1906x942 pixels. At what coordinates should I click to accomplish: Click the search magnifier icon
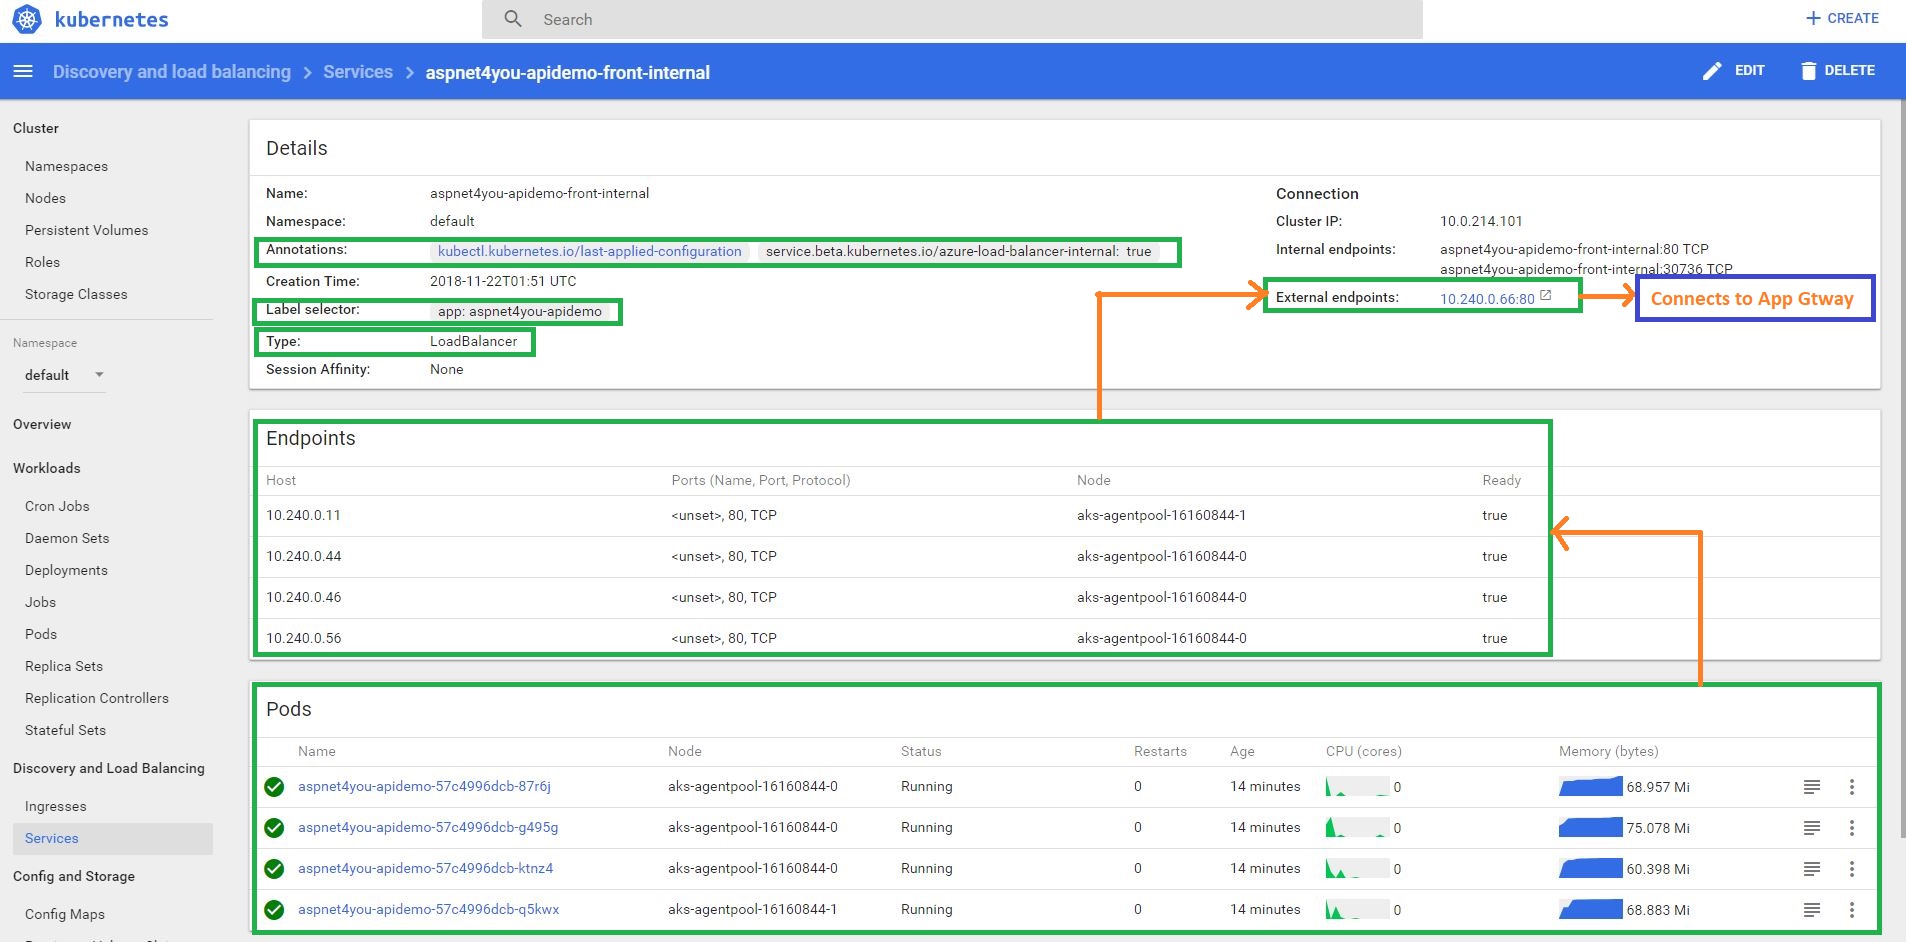coord(513,19)
